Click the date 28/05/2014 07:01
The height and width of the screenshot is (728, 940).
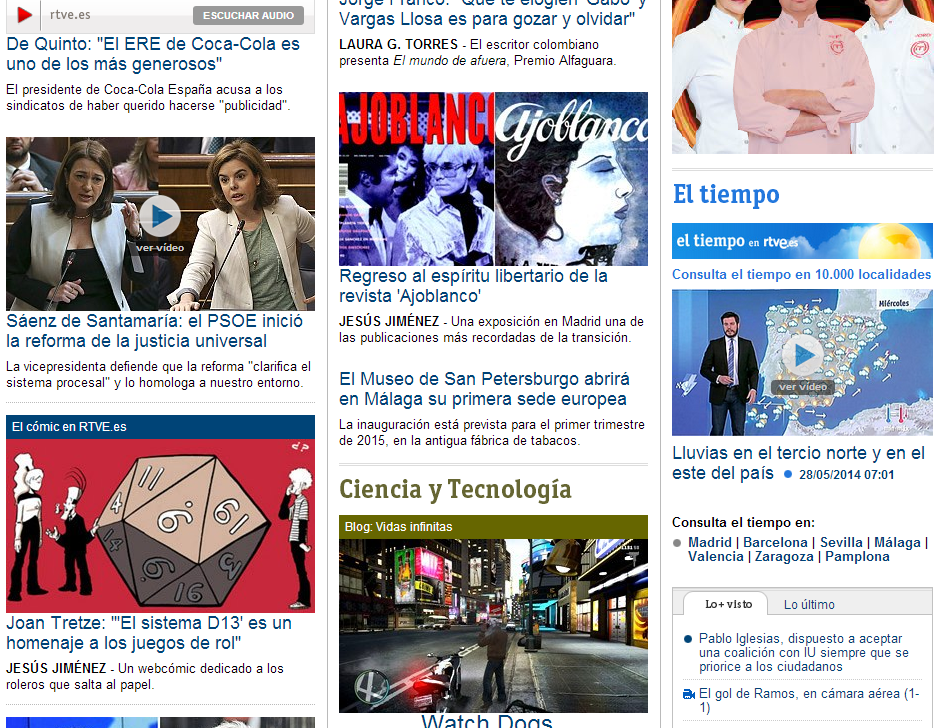tap(846, 474)
